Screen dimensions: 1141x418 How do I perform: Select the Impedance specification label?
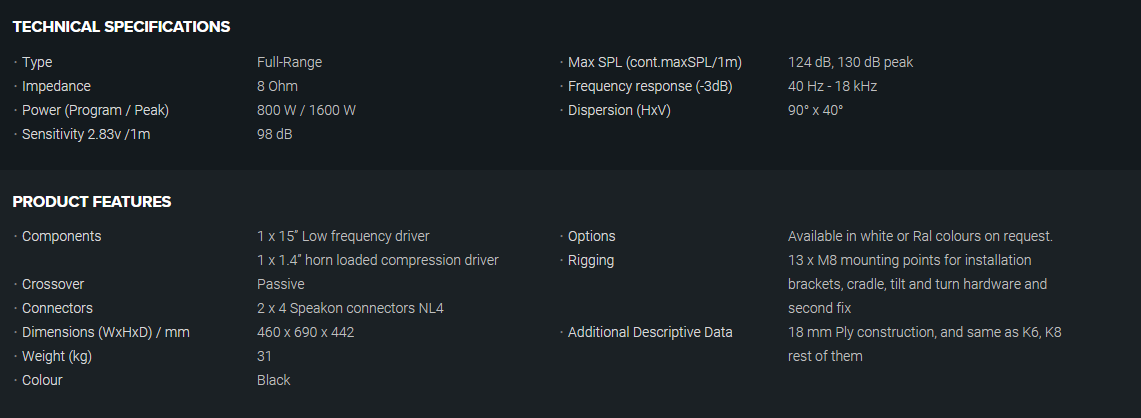[x=56, y=86]
